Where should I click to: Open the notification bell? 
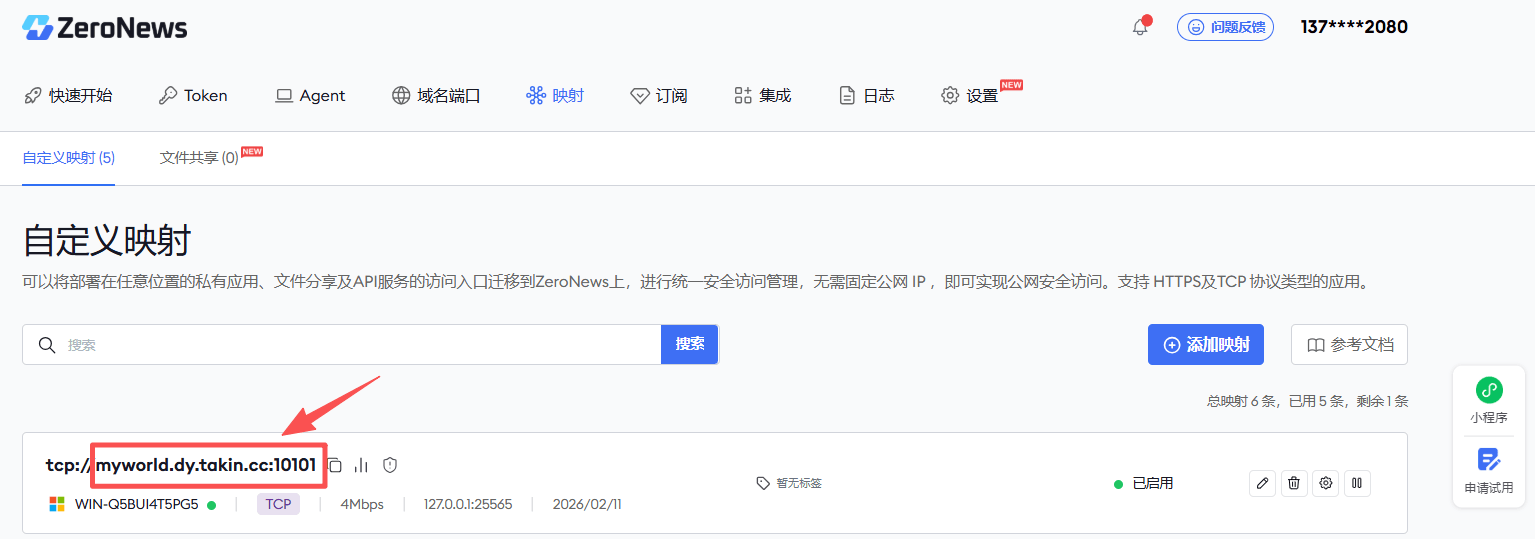pyautogui.click(x=1140, y=27)
